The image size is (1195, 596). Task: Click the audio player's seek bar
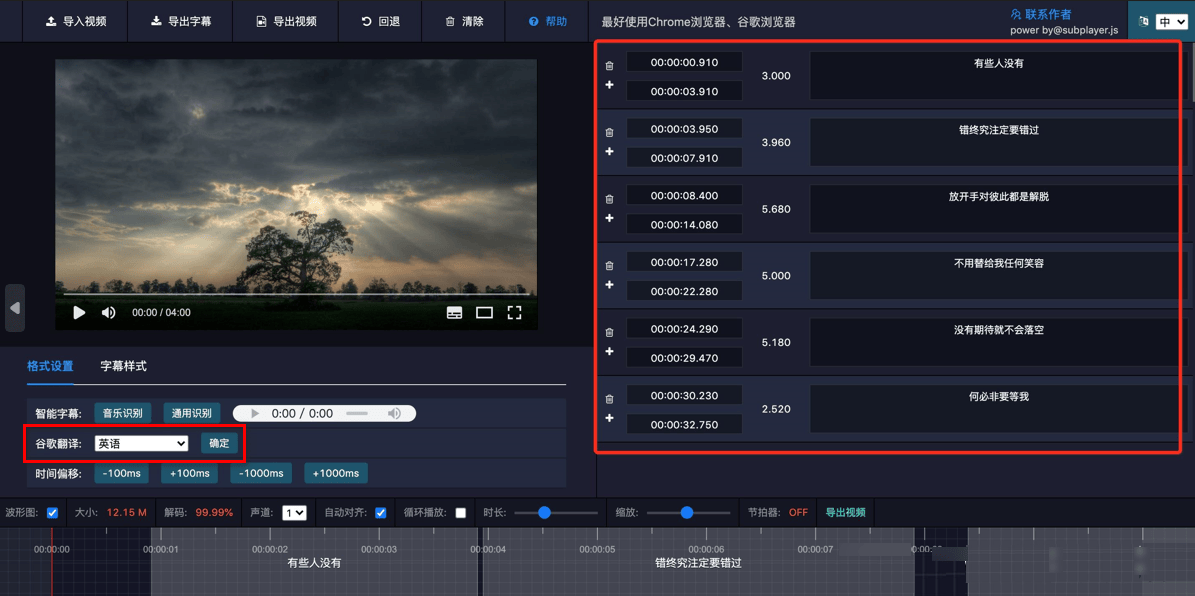[x=357, y=413]
